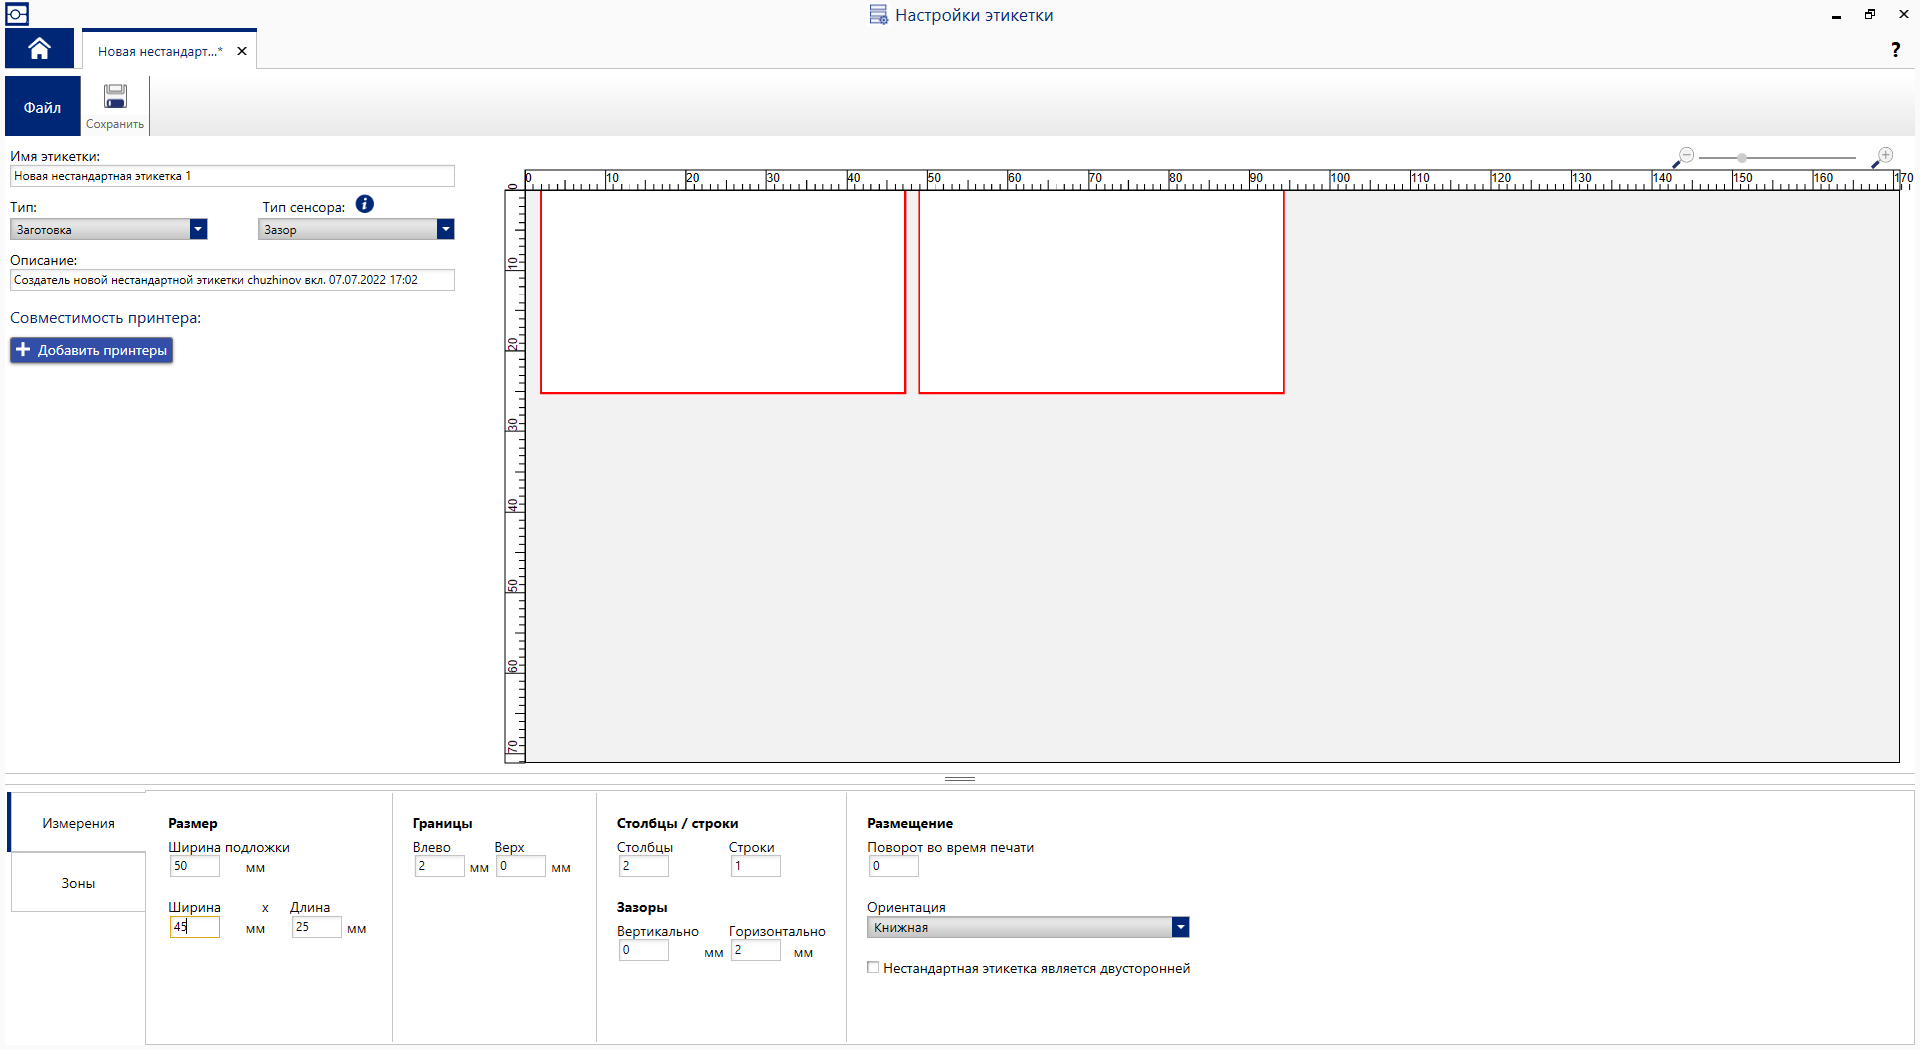Viewport: 1920px width, 1050px height.
Task: Expand the Тип сенсора dropdown
Action: pos(445,230)
